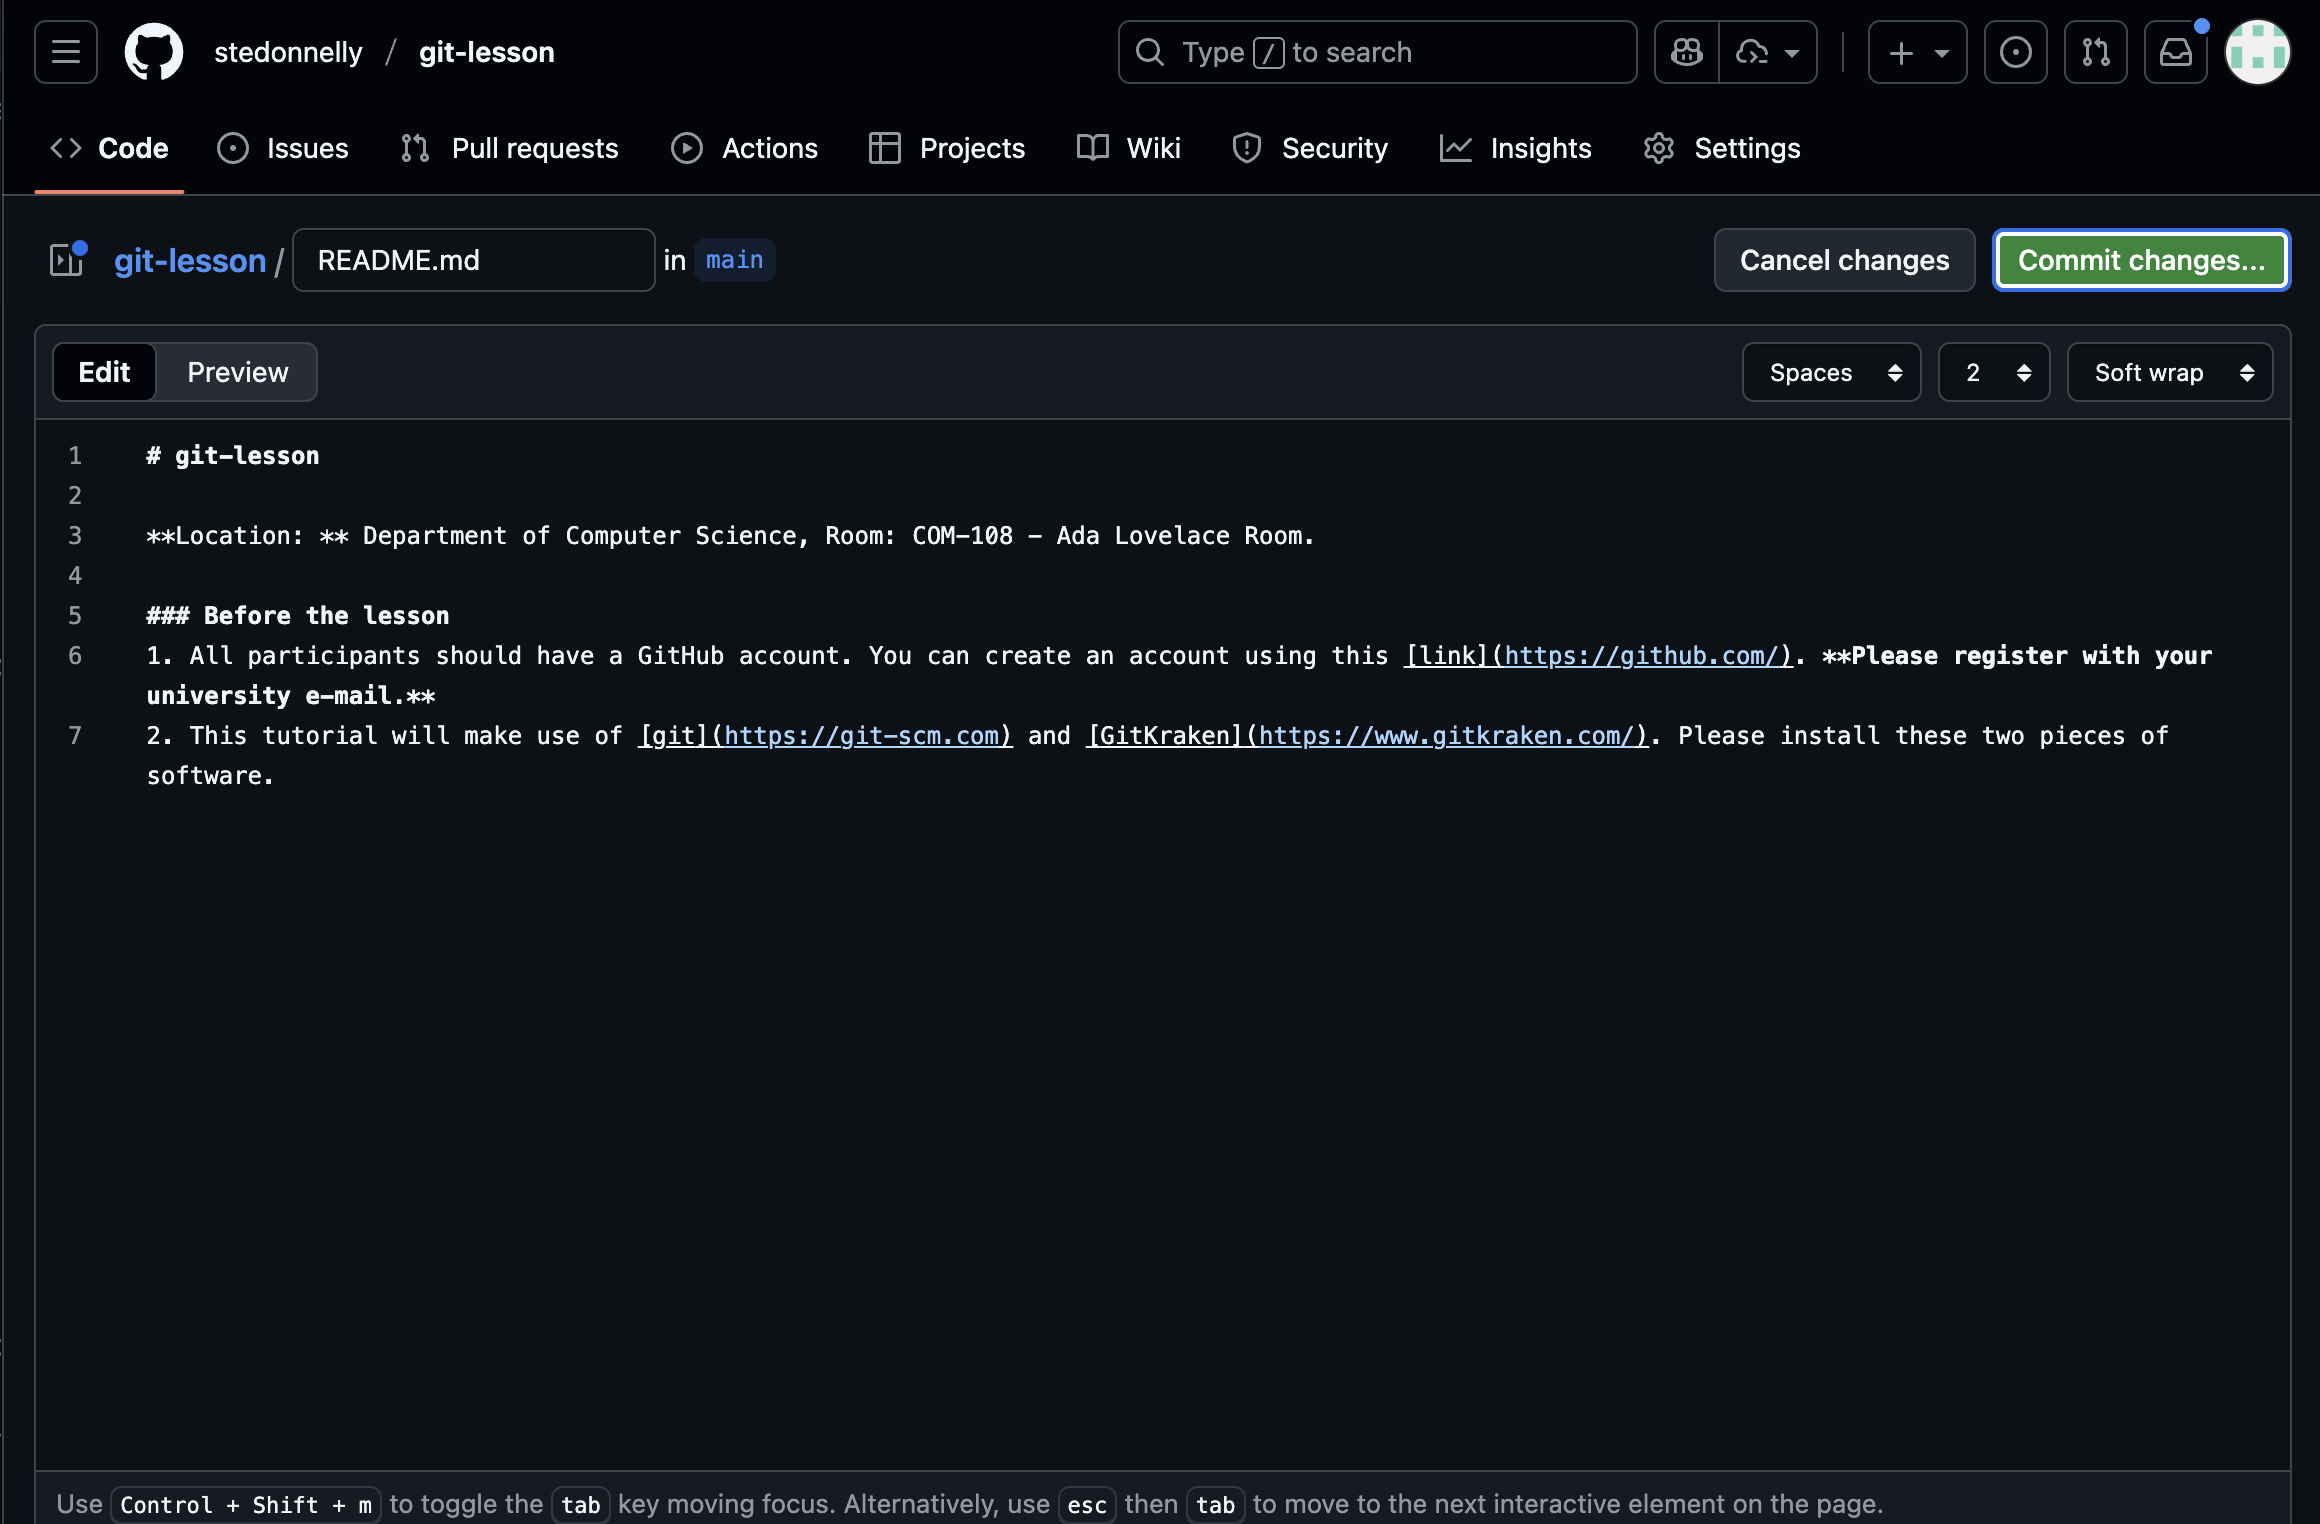This screenshot has height=1524, width=2320.
Task: Click Commit changes button
Action: [2141, 260]
